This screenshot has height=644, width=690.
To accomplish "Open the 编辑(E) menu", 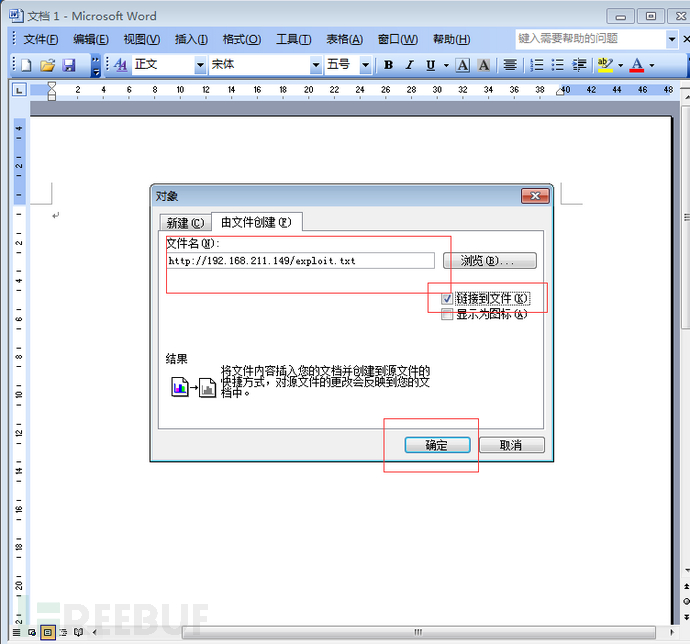I will point(91,40).
